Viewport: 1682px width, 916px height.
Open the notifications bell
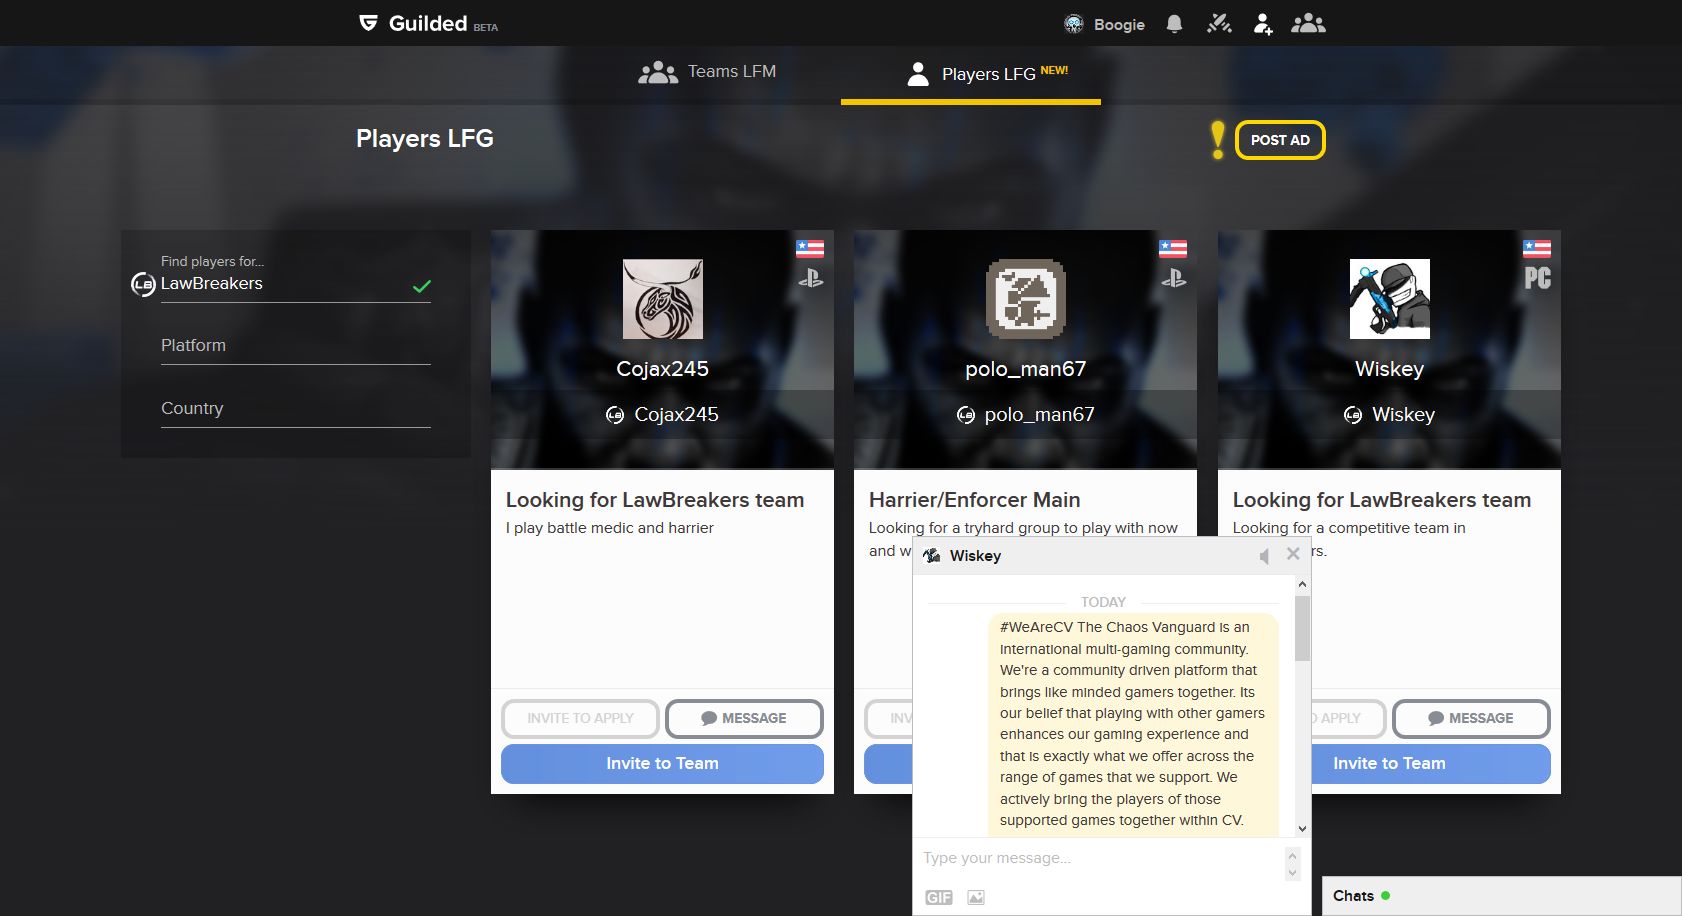point(1175,24)
